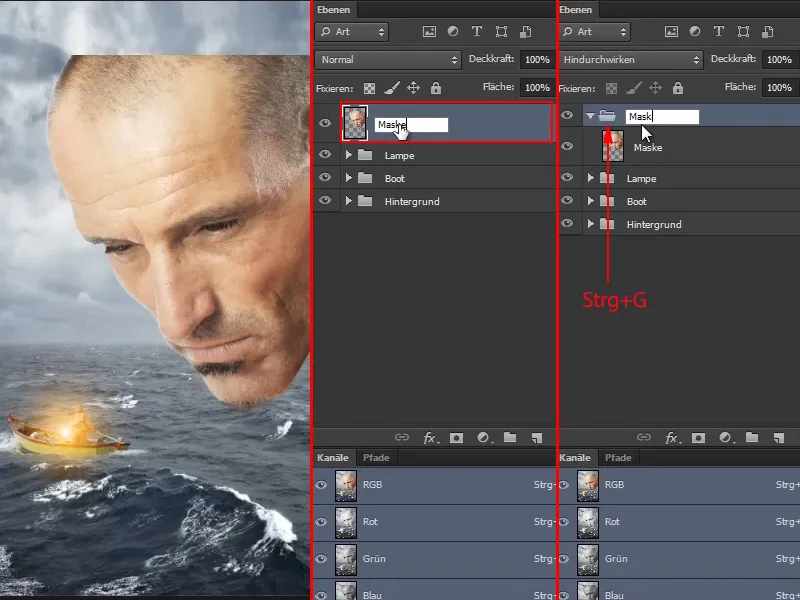Switch to Kanäle tab in right panel

coord(575,458)
